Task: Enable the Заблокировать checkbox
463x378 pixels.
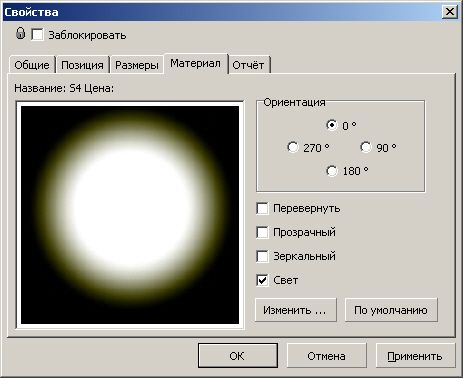Action: pos(37,34)
